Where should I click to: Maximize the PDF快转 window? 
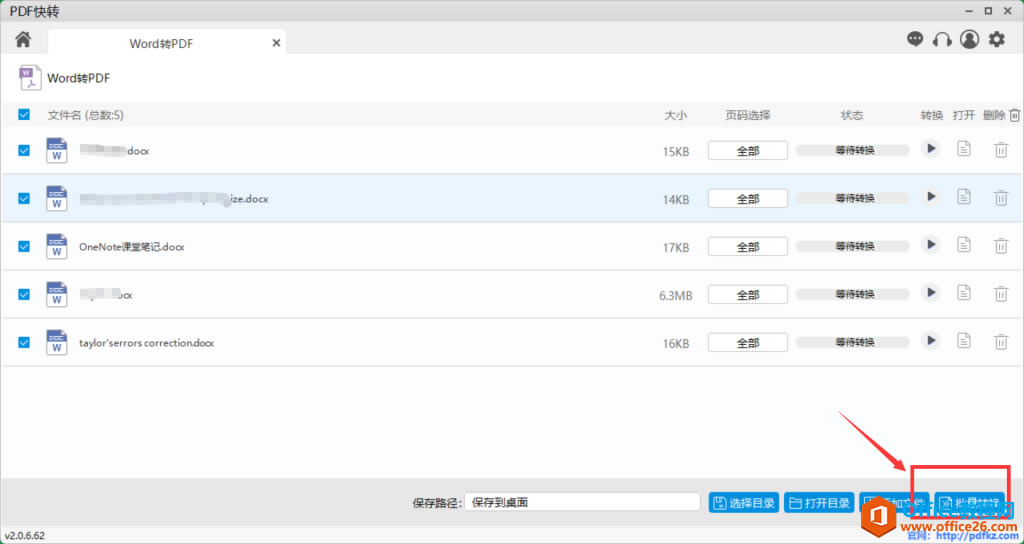(989, 10)
